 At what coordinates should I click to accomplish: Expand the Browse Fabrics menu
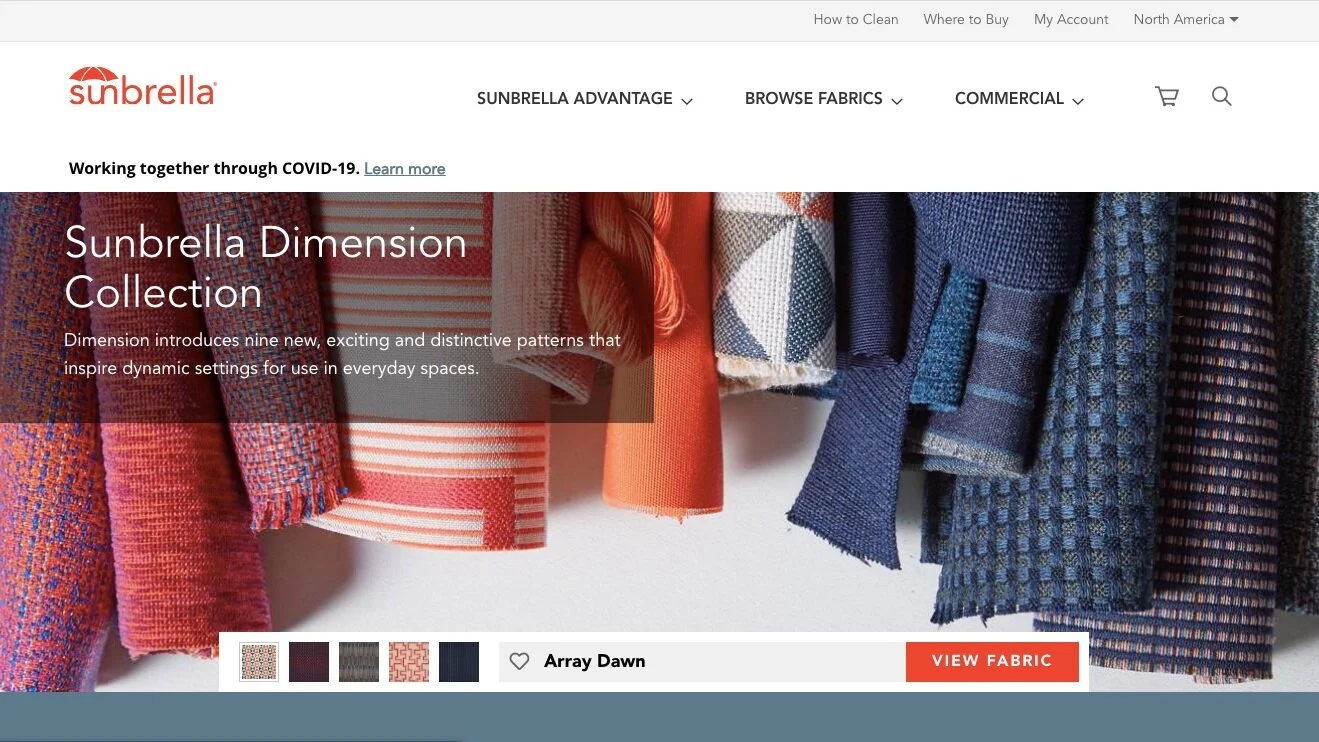pos(824,98)
